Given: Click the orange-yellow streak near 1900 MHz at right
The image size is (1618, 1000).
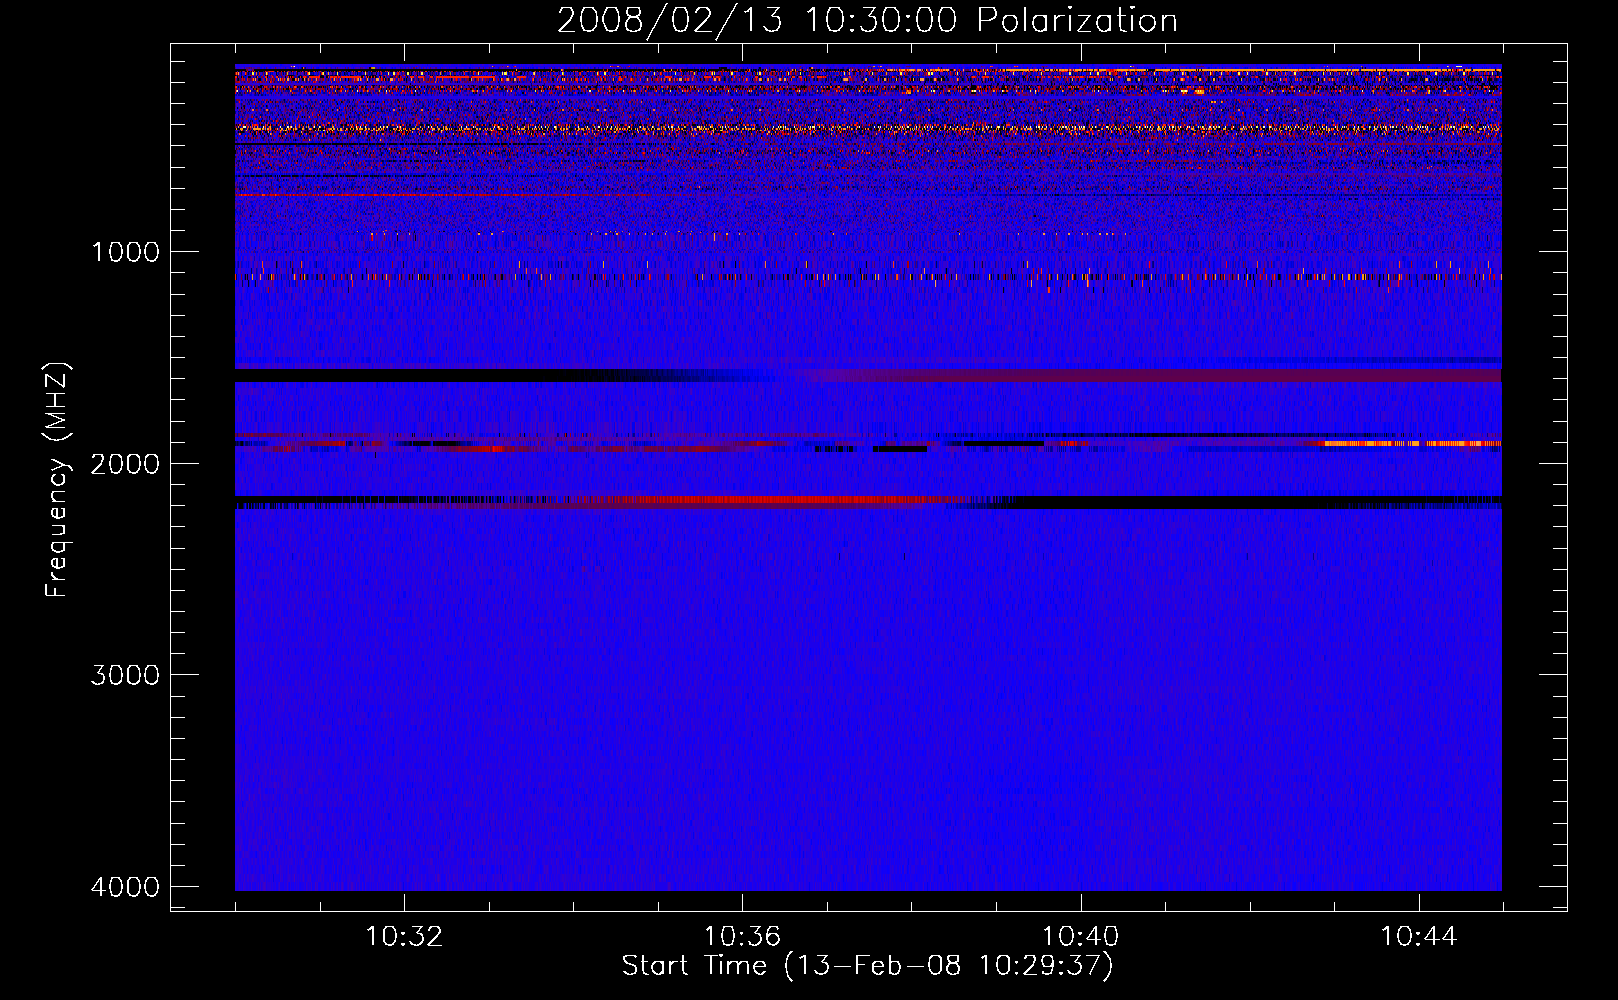Looking at the screenshot, I should [1412, 443].
